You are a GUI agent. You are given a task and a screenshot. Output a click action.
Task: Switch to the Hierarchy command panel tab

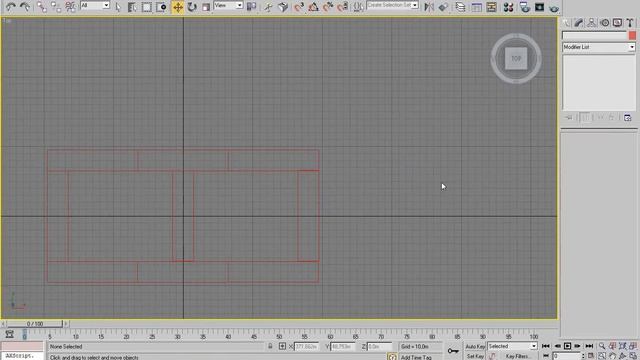pos(591,23)
